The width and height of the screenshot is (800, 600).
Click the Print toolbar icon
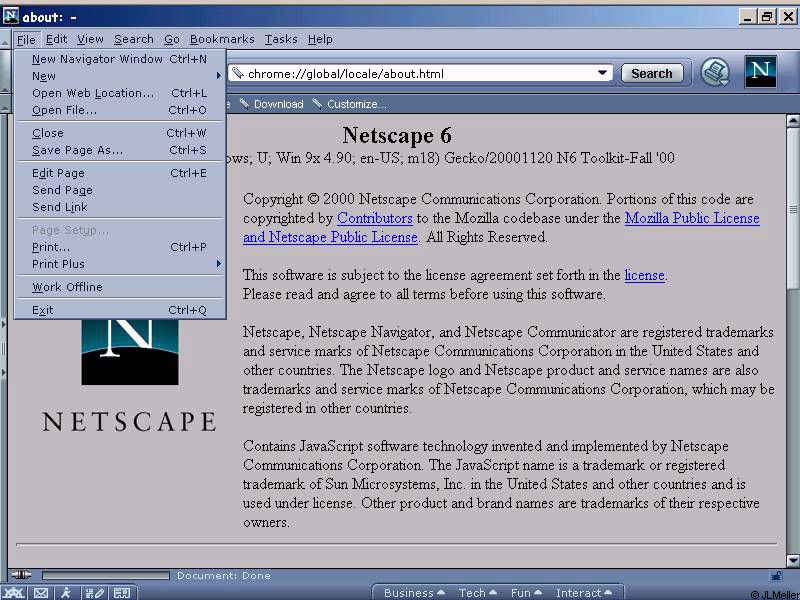click(x=714, y=72)
